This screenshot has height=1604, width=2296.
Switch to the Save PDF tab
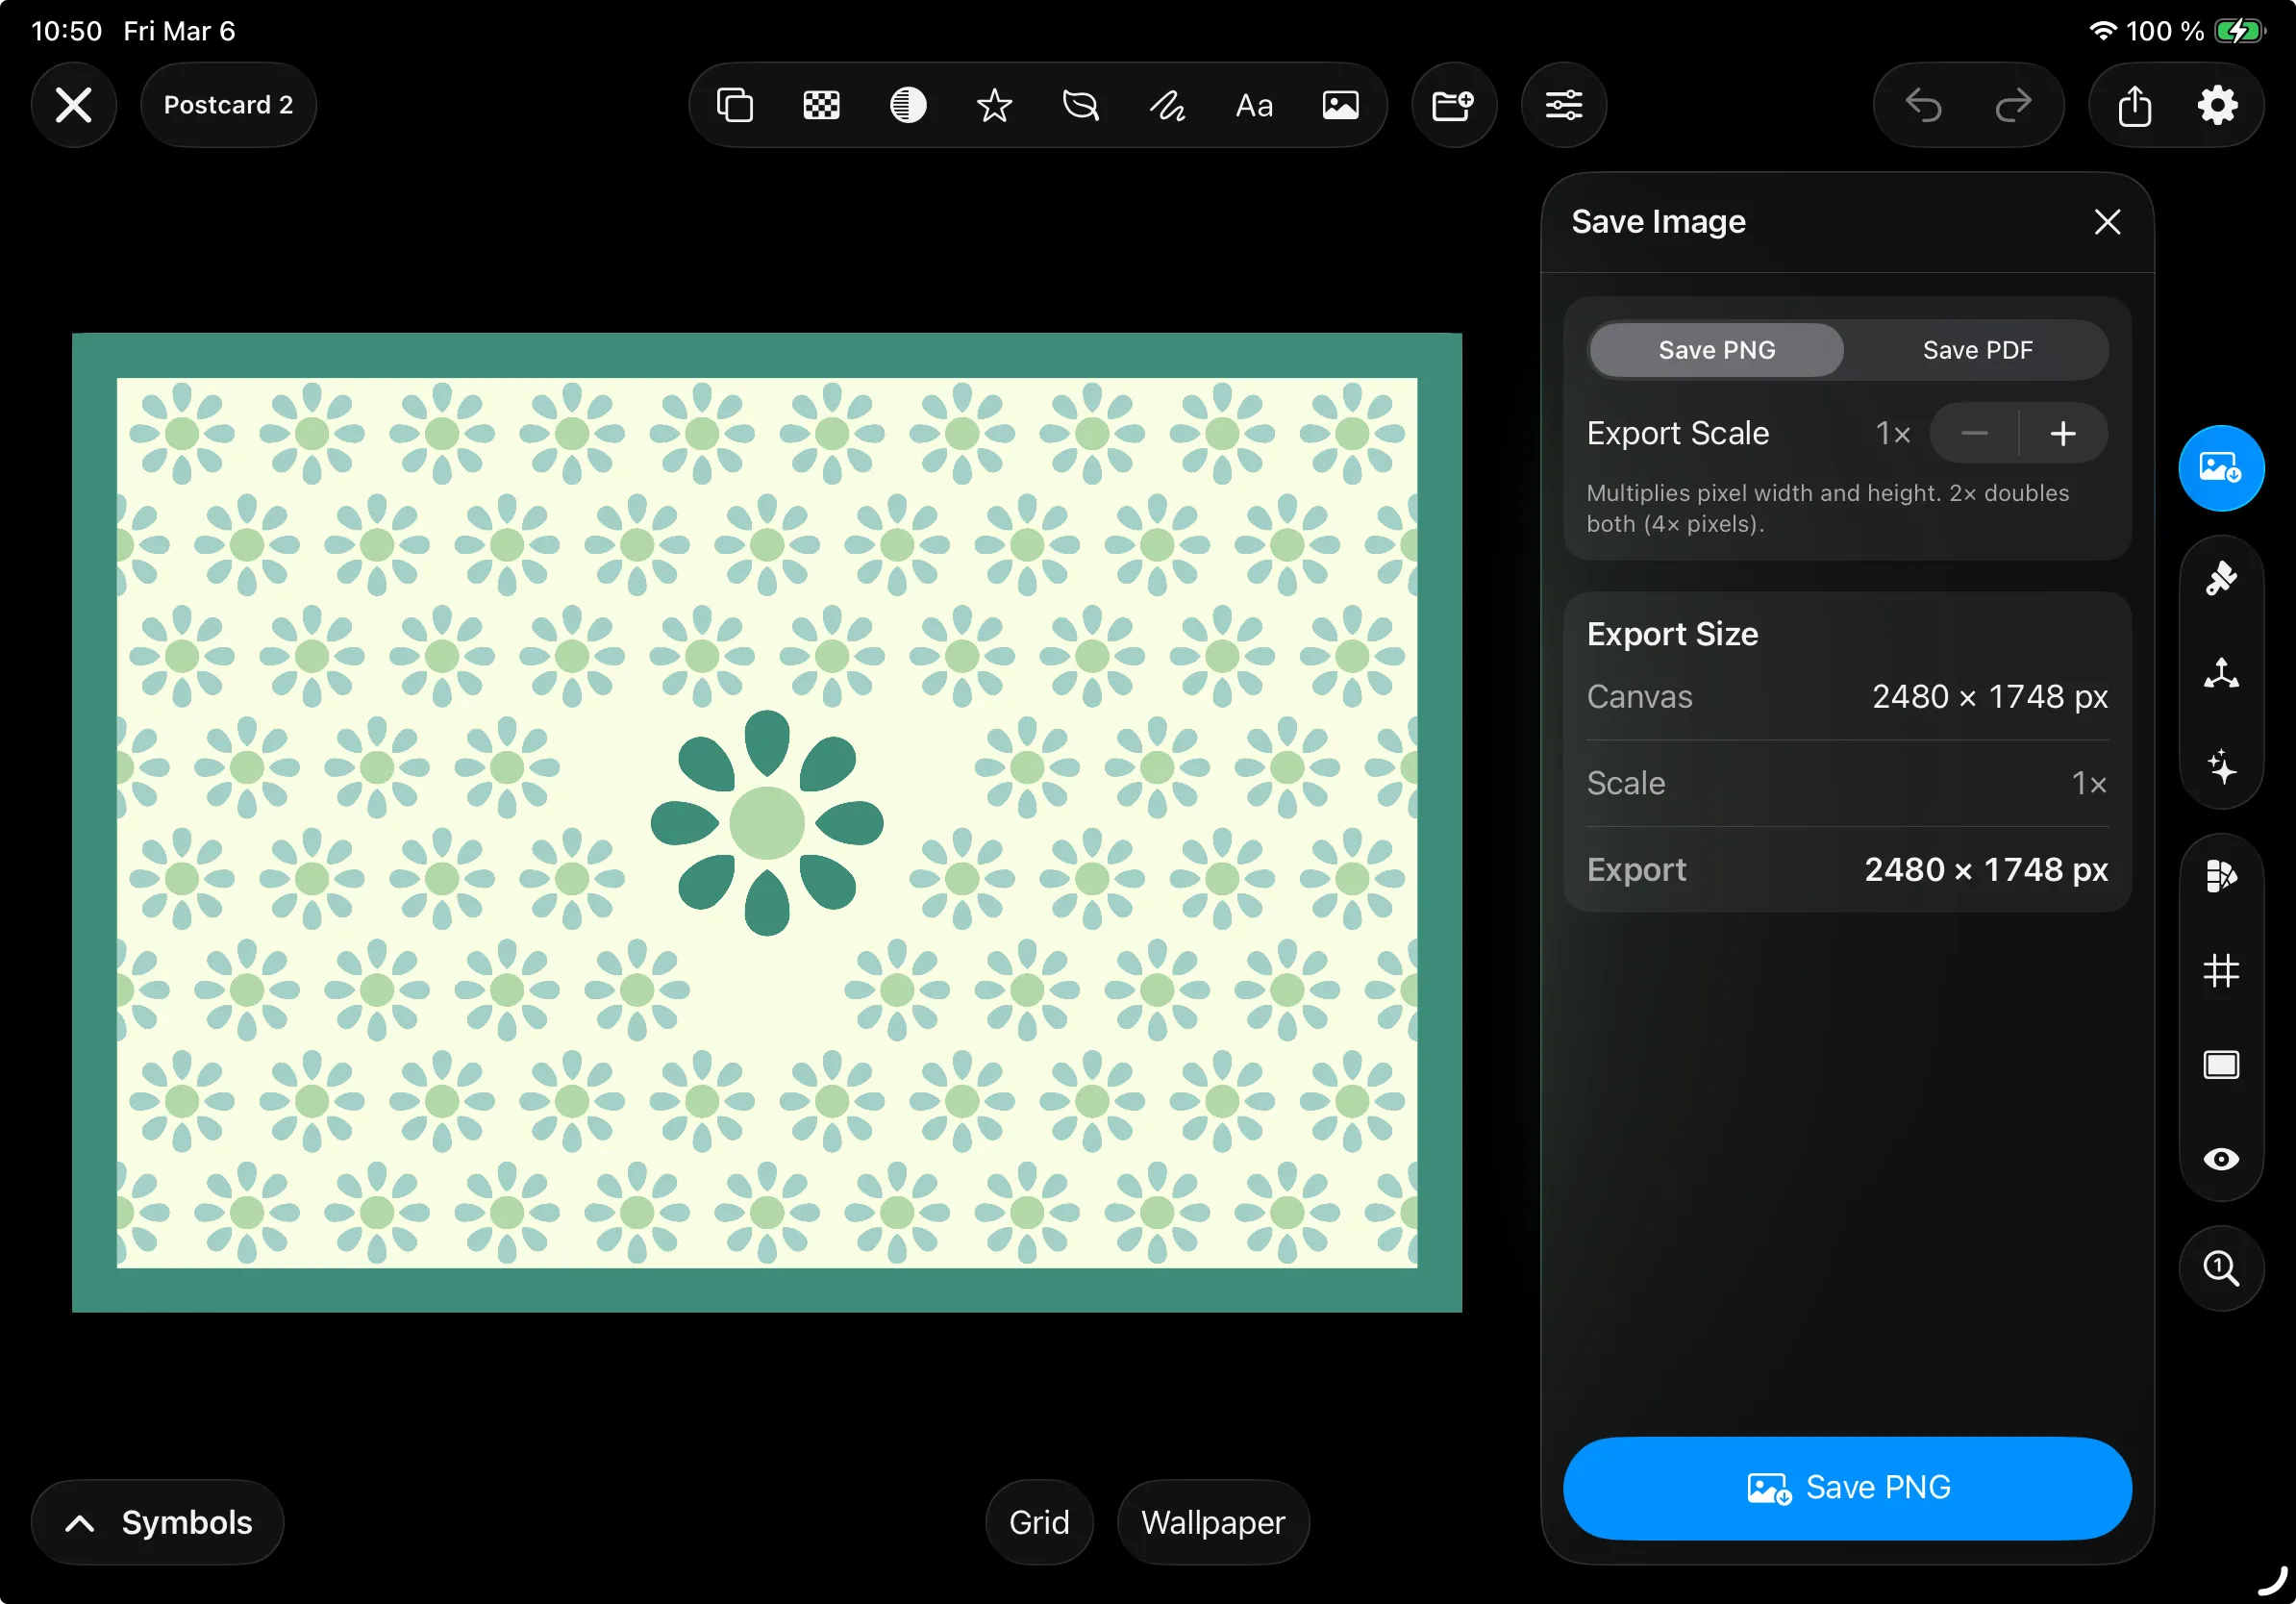1976,349
